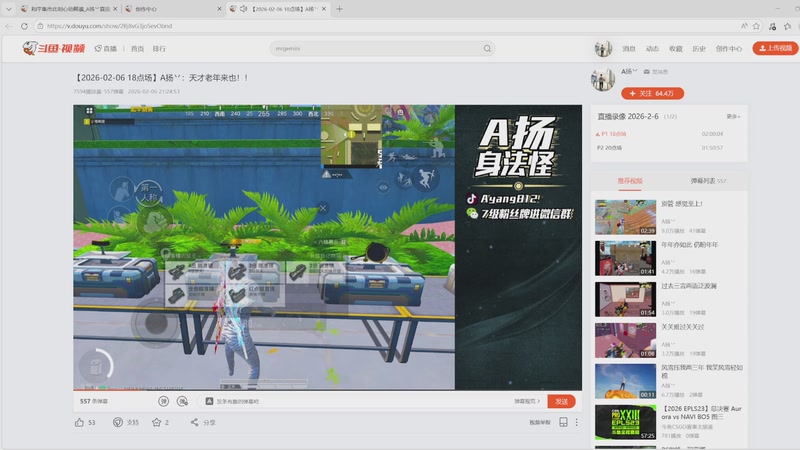Open 收藏 favorites in header
The width and height of the screenshot is (800, 450).
676,48
